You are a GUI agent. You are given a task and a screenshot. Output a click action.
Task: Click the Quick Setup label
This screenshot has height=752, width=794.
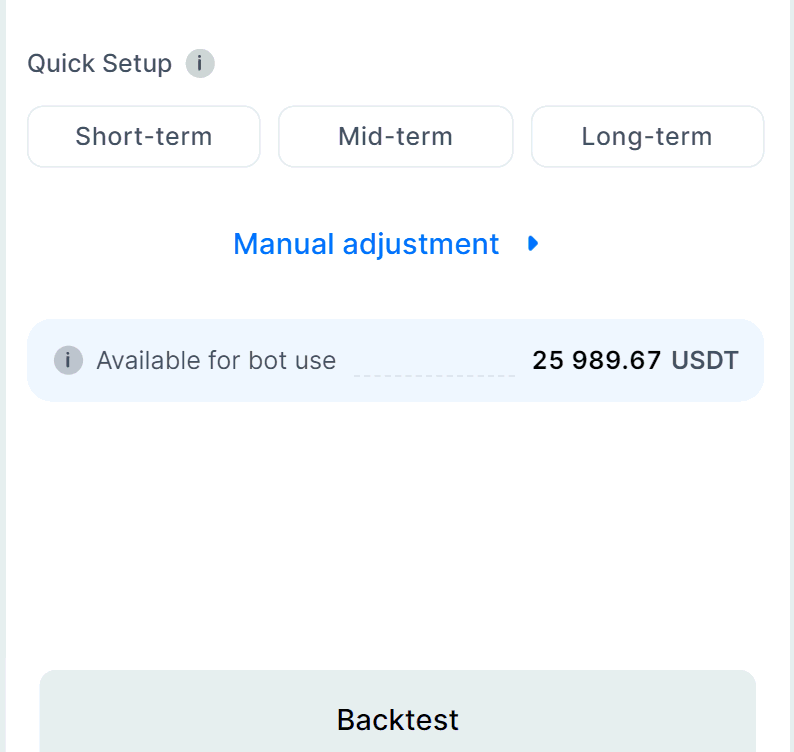(x=99, y=64)
